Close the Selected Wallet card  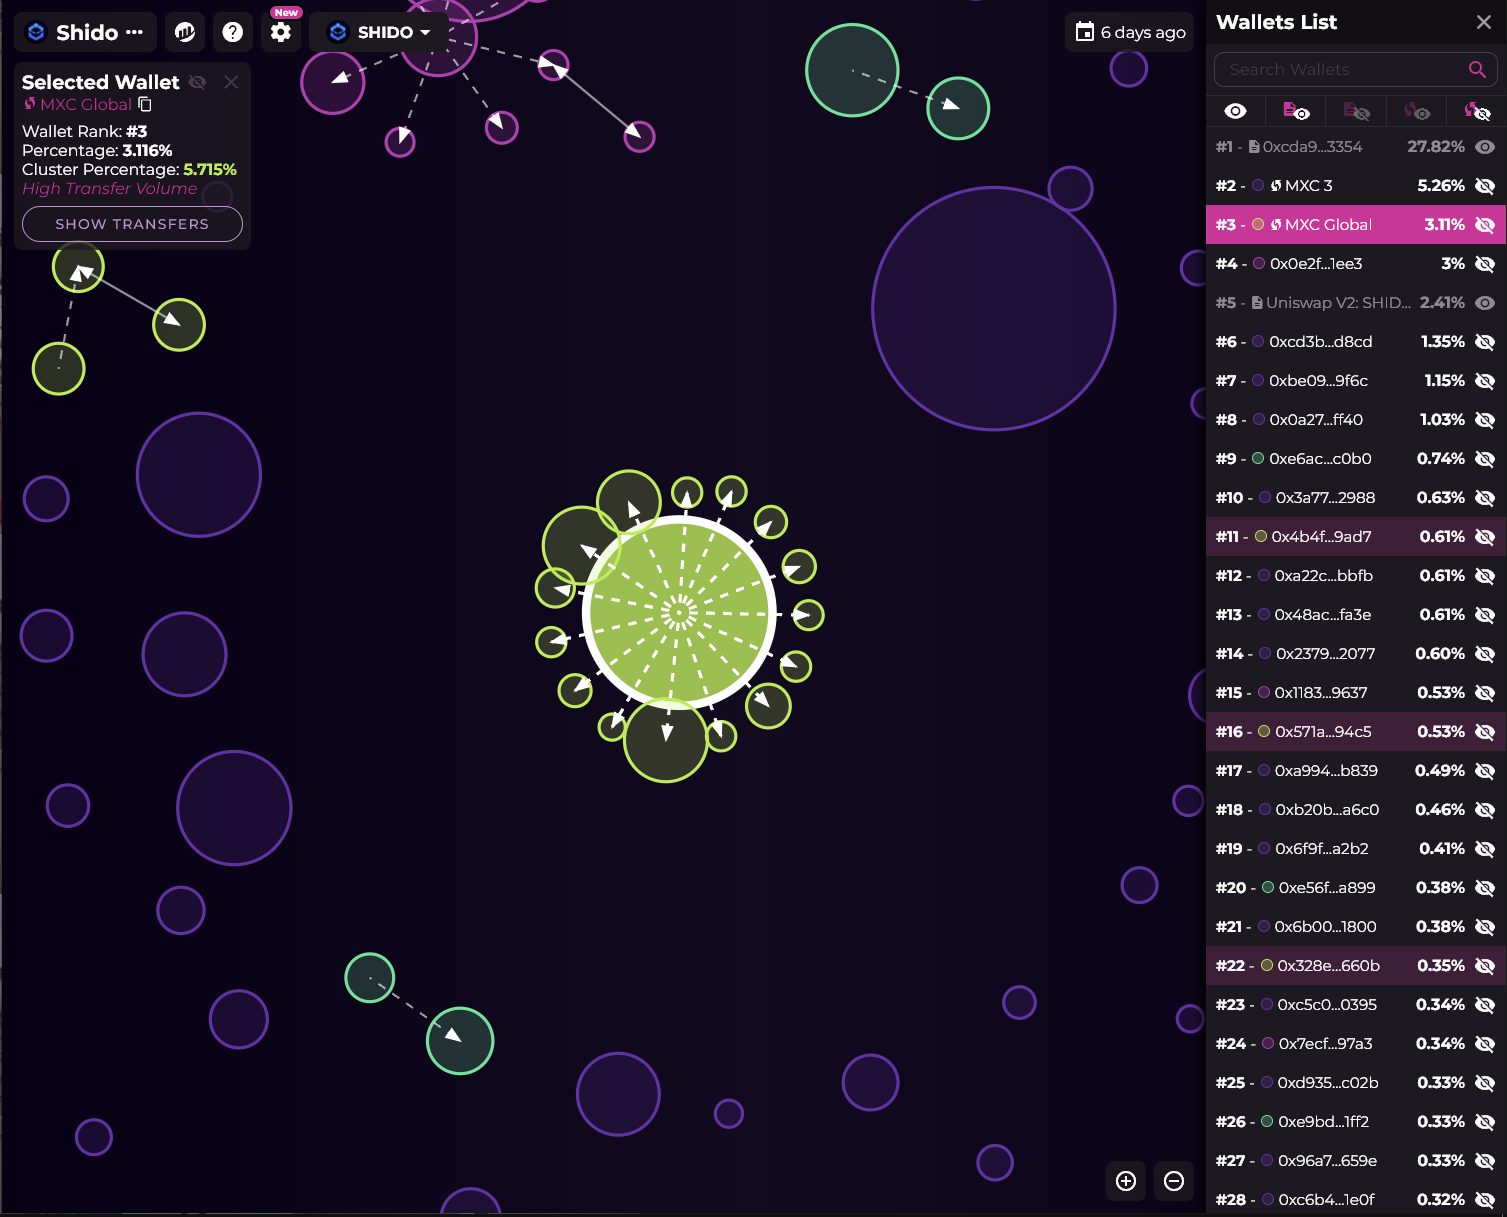pyautogui.click(x=231, y=82)
